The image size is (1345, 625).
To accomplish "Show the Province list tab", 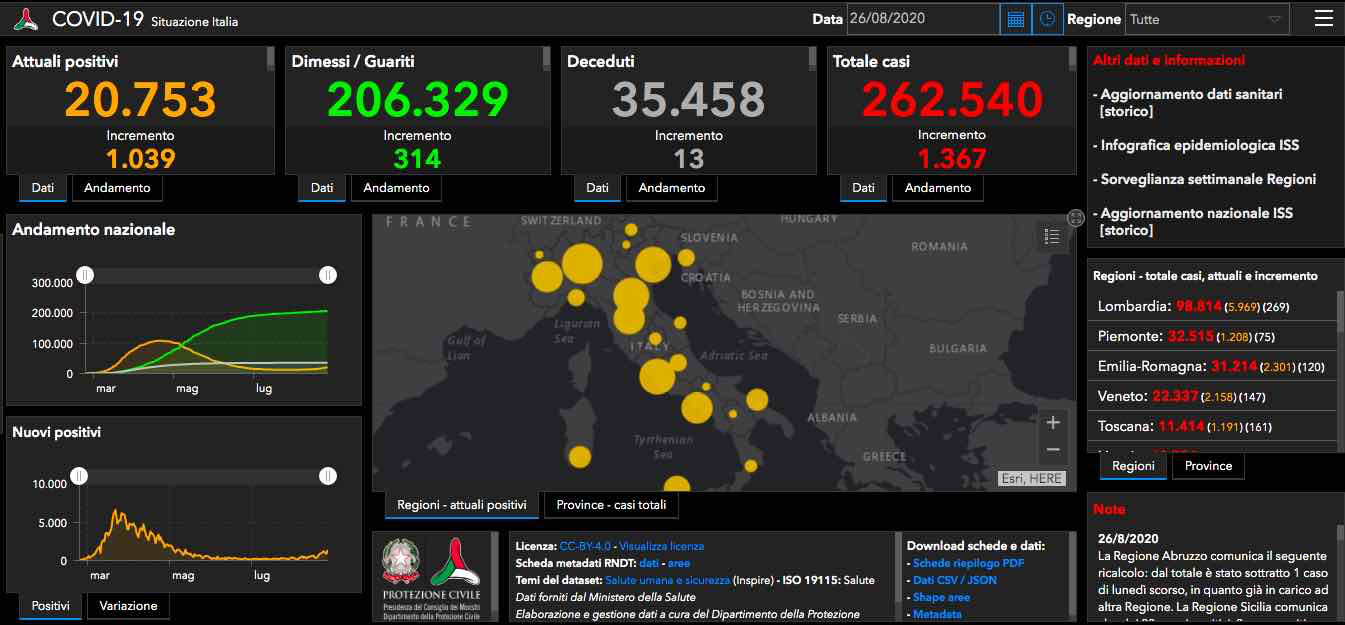I will pos(1208,466).
